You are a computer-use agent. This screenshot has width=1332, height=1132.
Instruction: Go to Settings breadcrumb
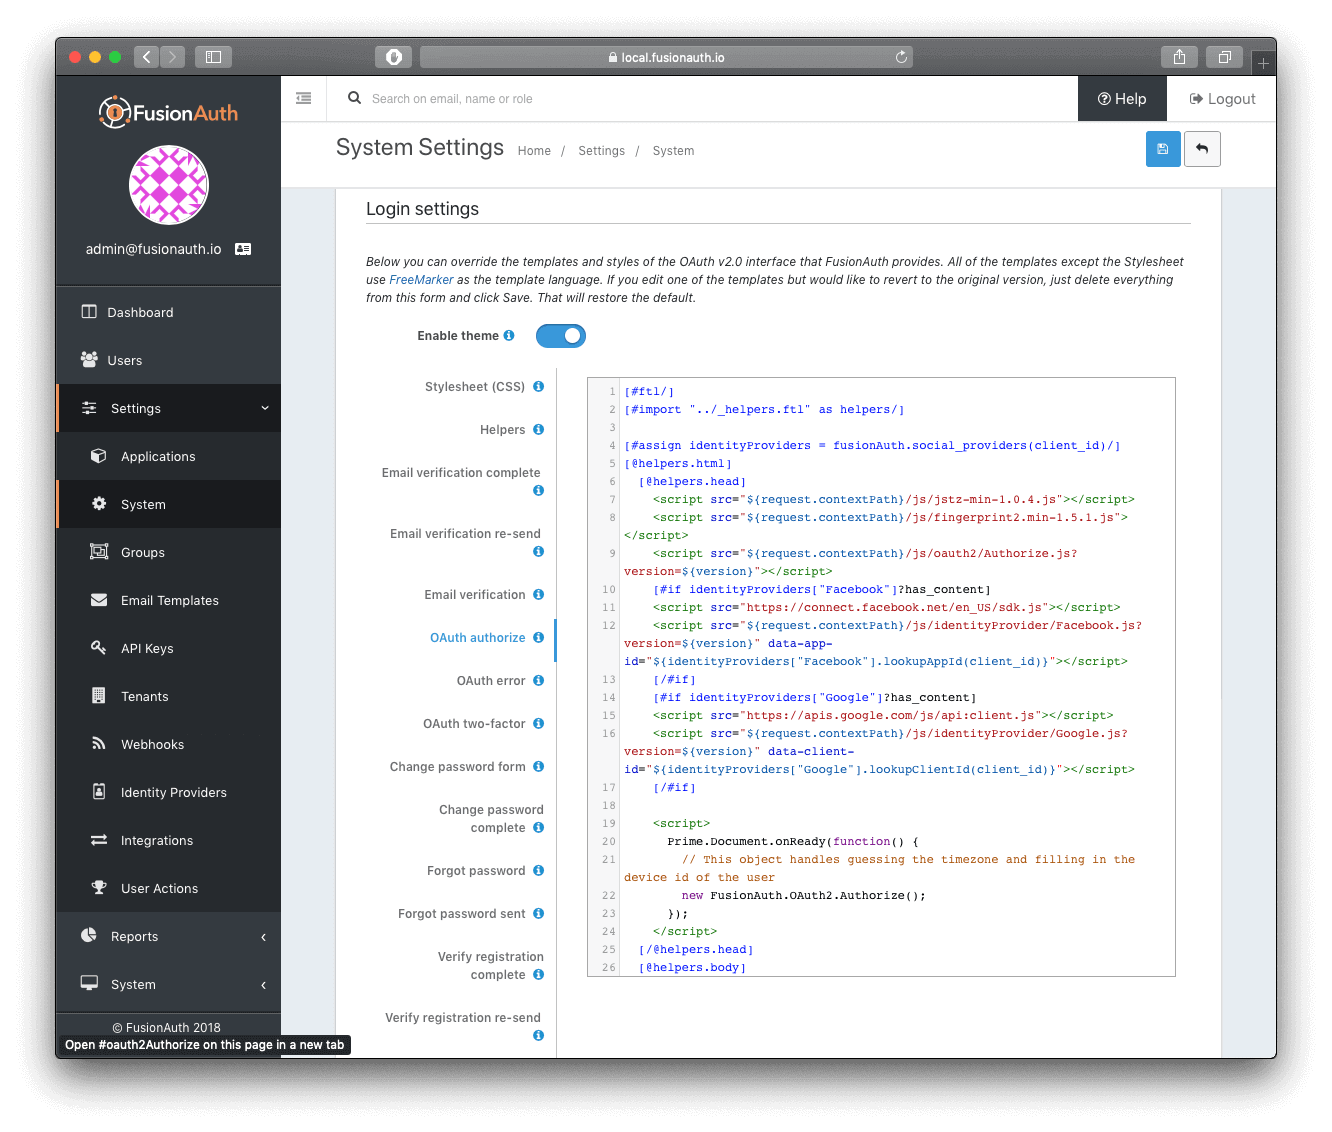(601, 151)
